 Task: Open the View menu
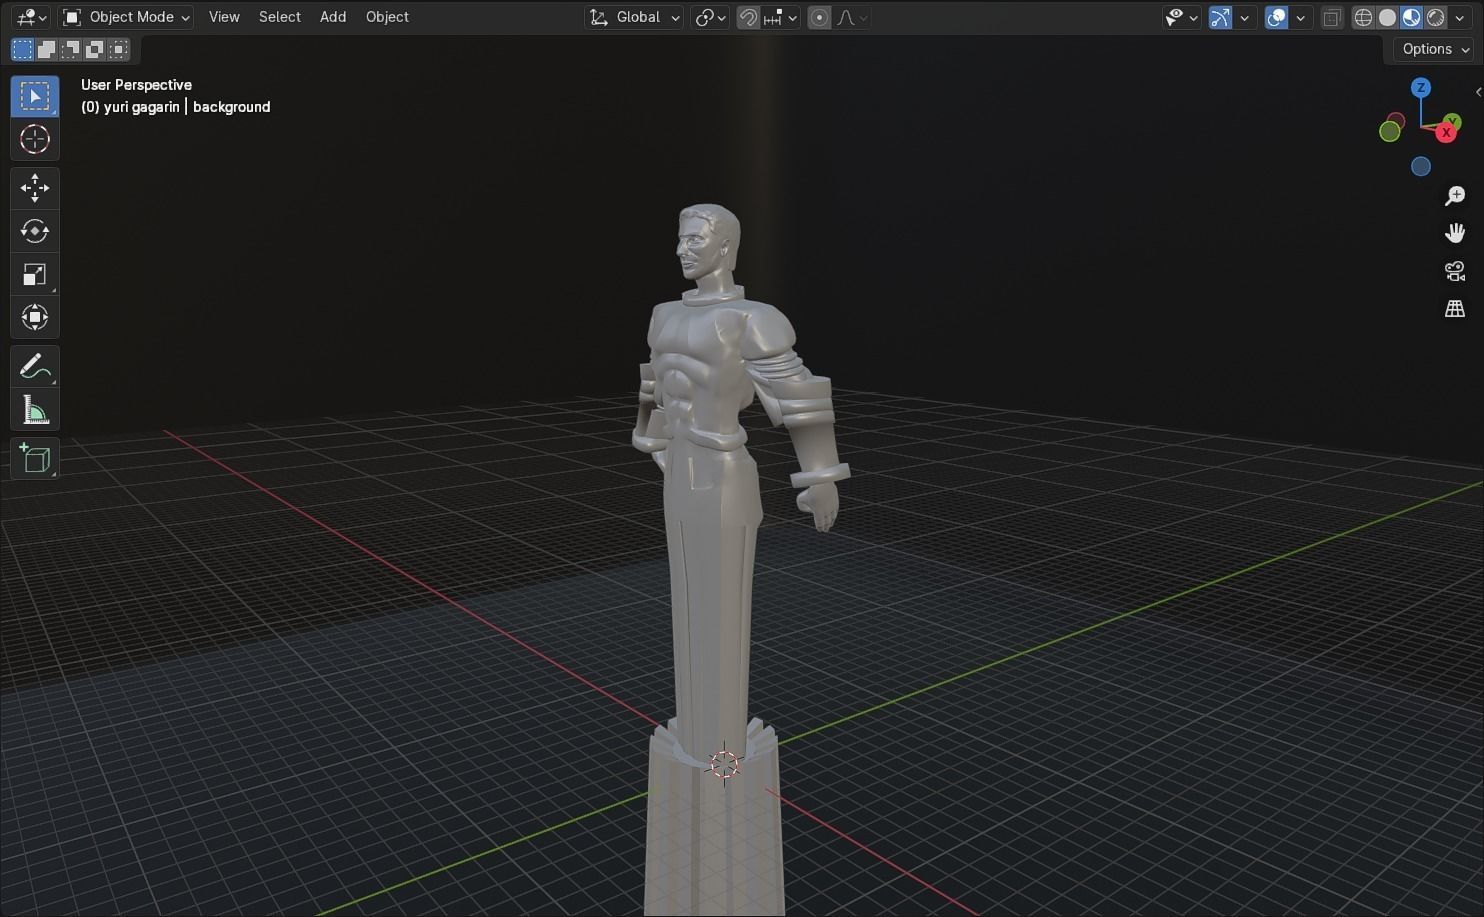(x=224, y=17)
